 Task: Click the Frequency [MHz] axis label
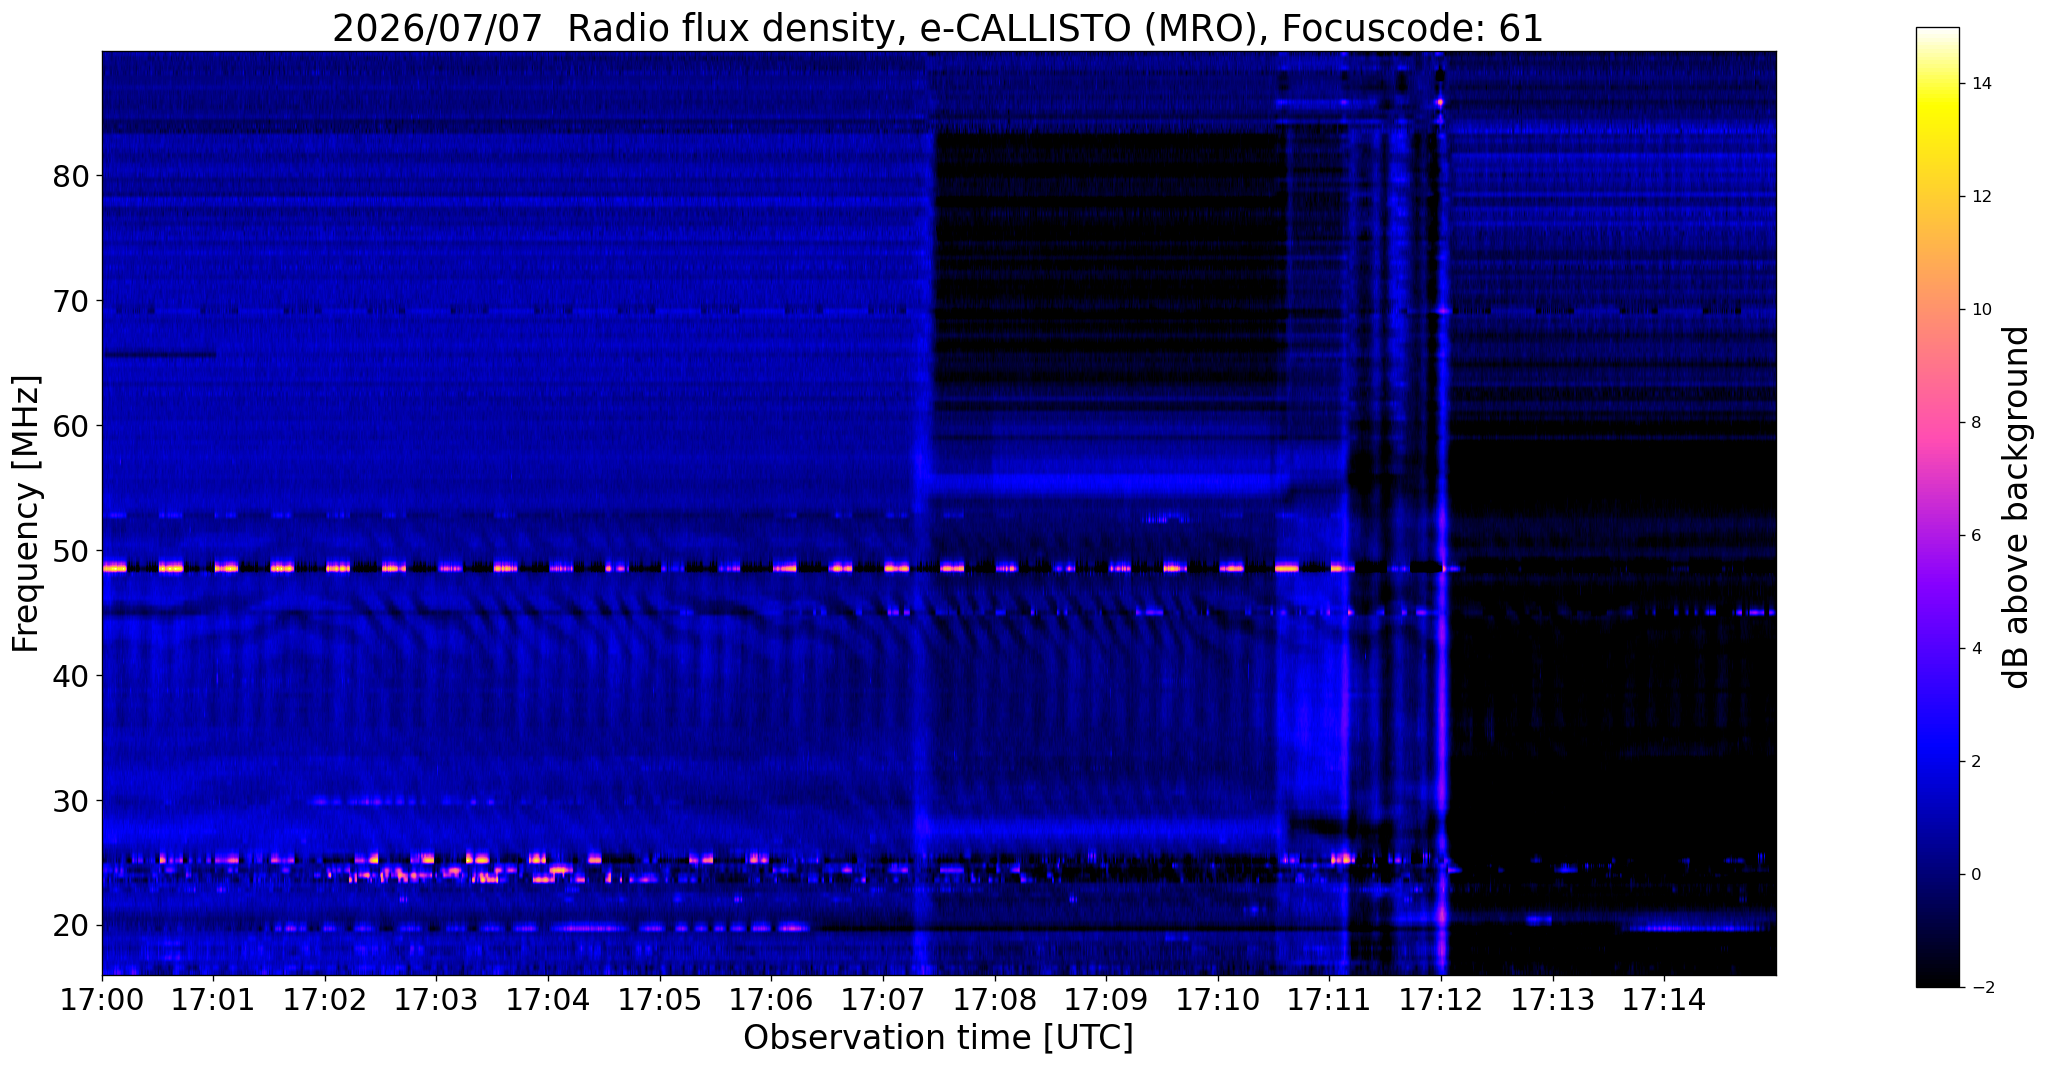tap(26, 514)
